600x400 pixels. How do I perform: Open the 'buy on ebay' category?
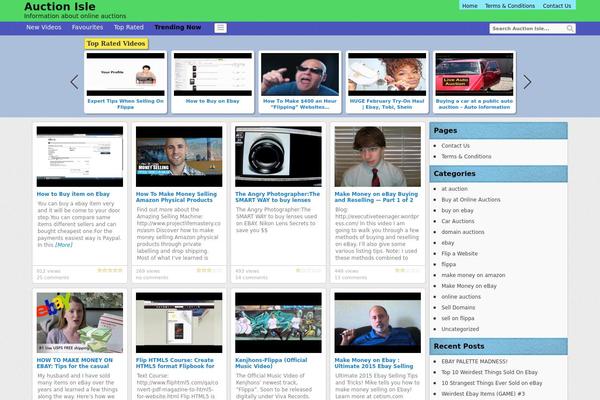(x=457, y=211)
